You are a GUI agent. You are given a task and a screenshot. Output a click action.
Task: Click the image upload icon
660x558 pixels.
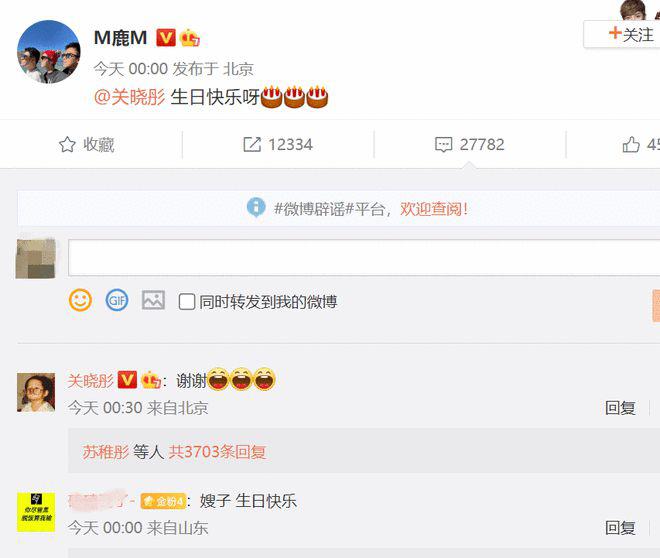tap(153, 300)
